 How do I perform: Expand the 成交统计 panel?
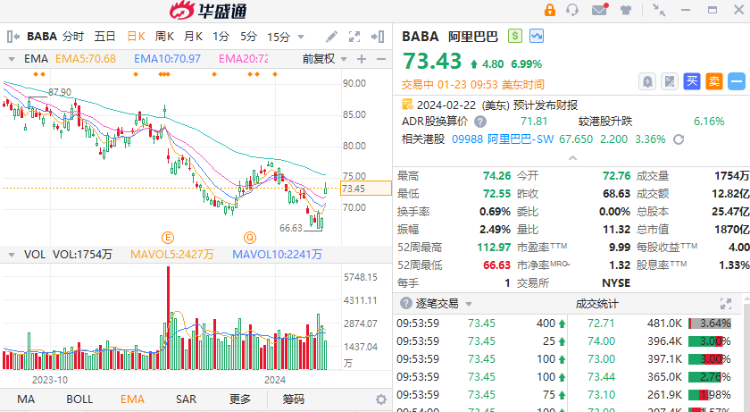726,303
